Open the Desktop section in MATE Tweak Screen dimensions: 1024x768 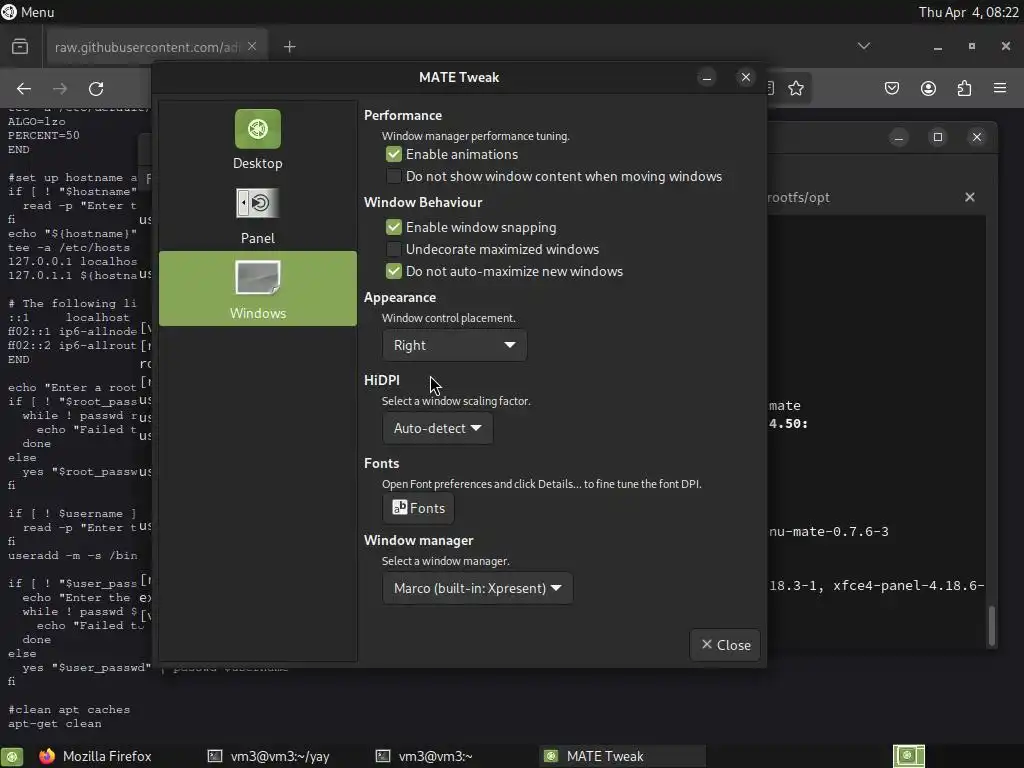[258, 140]
